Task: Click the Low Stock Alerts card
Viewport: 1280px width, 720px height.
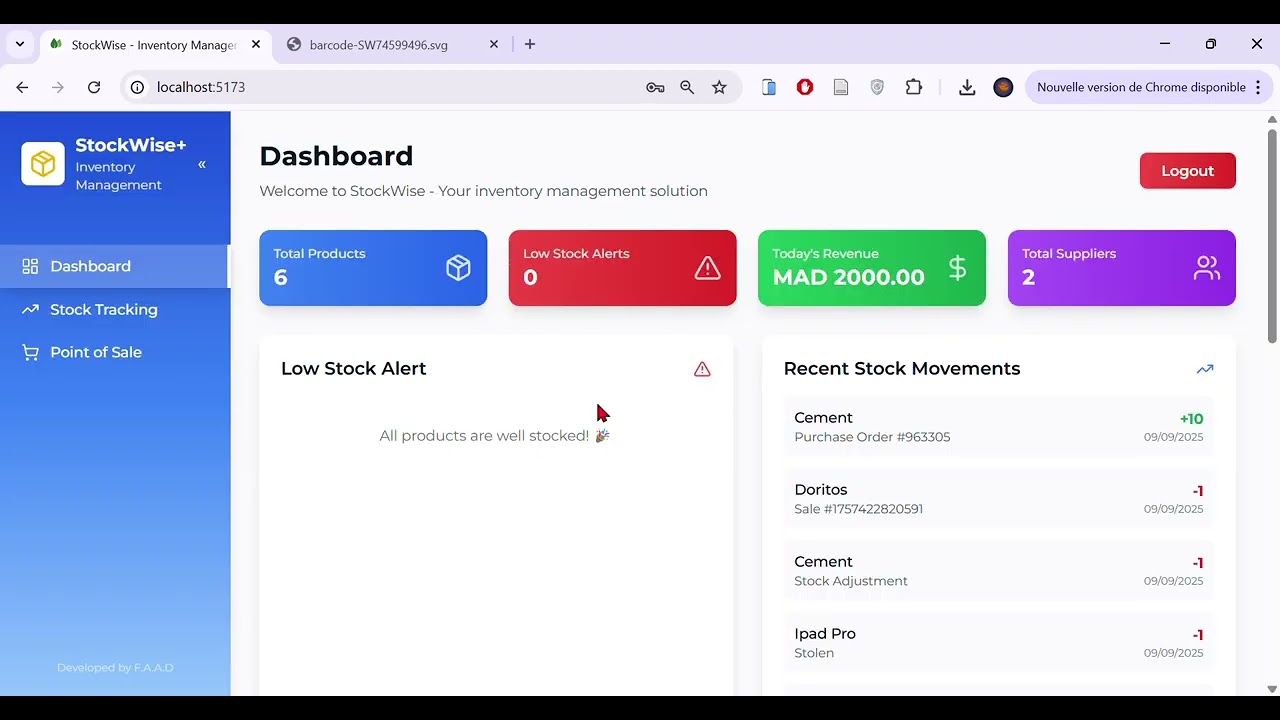Action: point(622,268)
